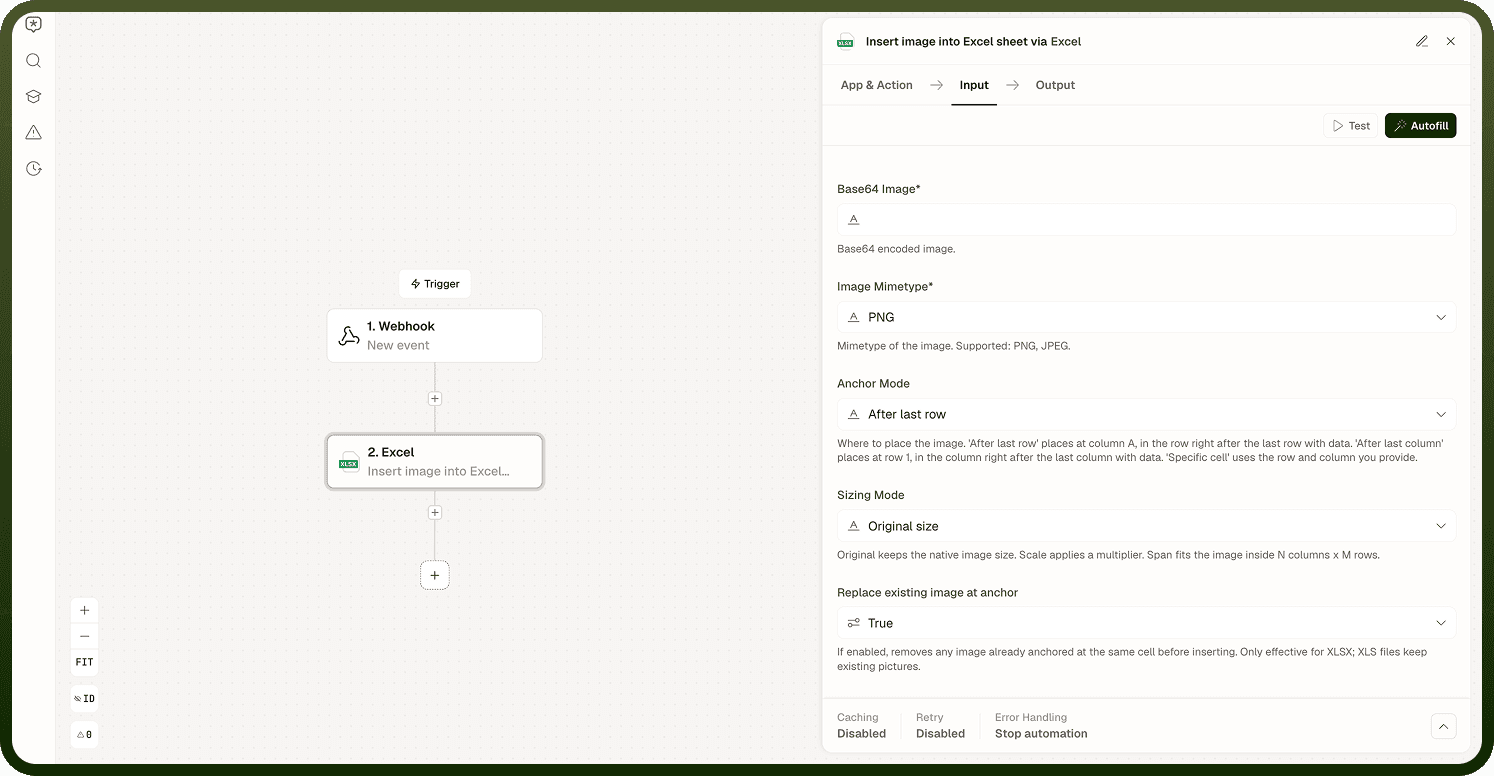Click the Excel XLSX node icon
1494x776 pixels.
348,462
